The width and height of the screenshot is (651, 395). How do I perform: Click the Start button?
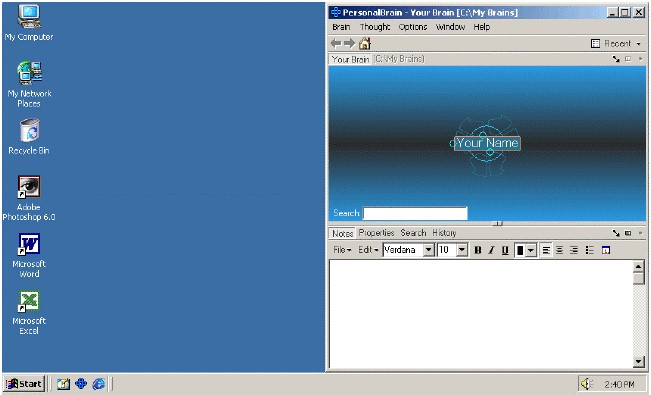[x=24, y=383]
